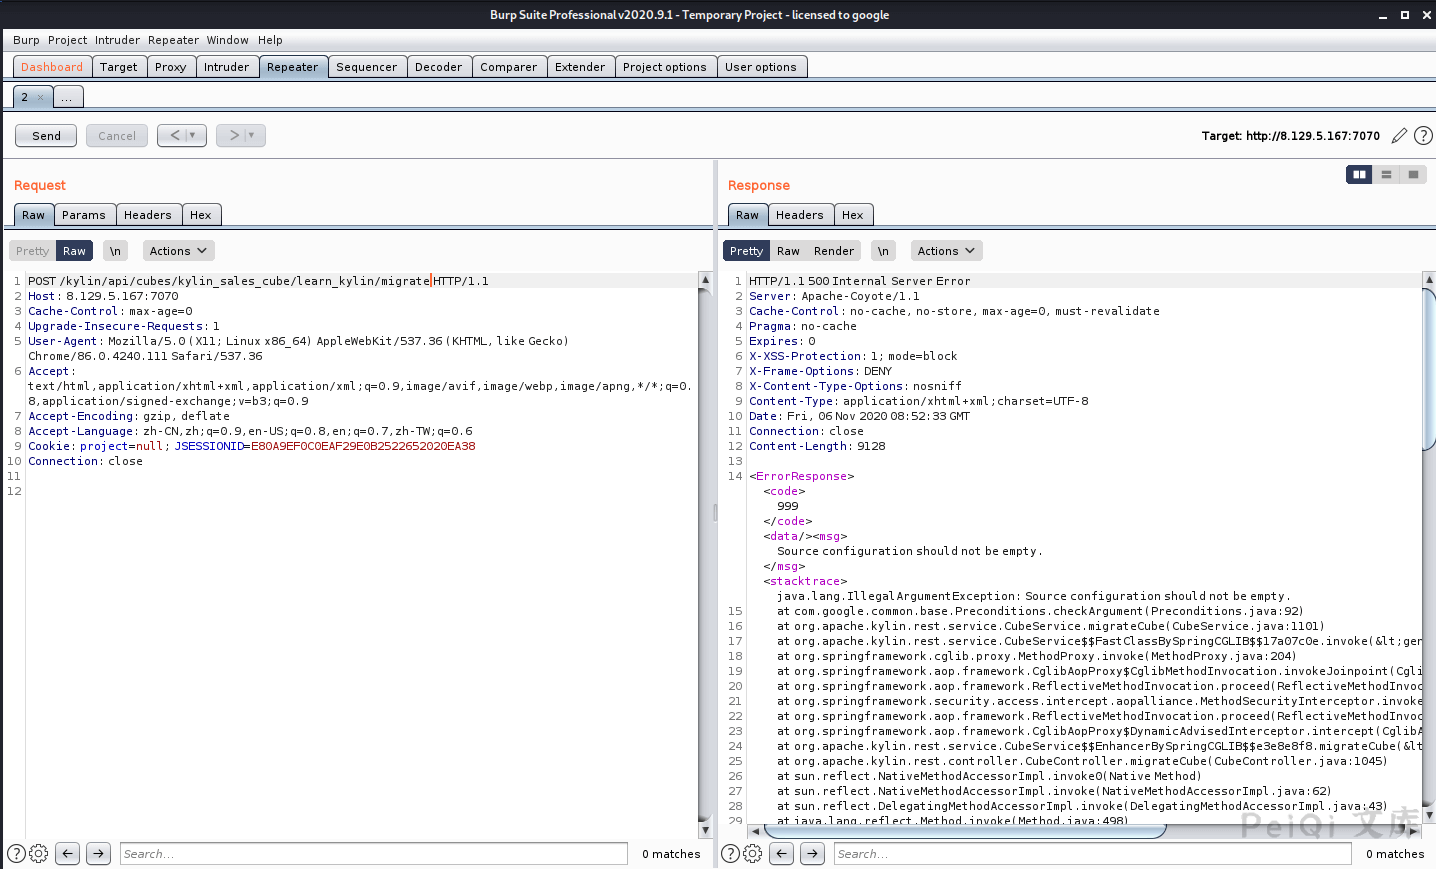This screenshot has width=1436, height=869.
Task: Toggle Pretty view in Request editor
Action: click(32, 251)
